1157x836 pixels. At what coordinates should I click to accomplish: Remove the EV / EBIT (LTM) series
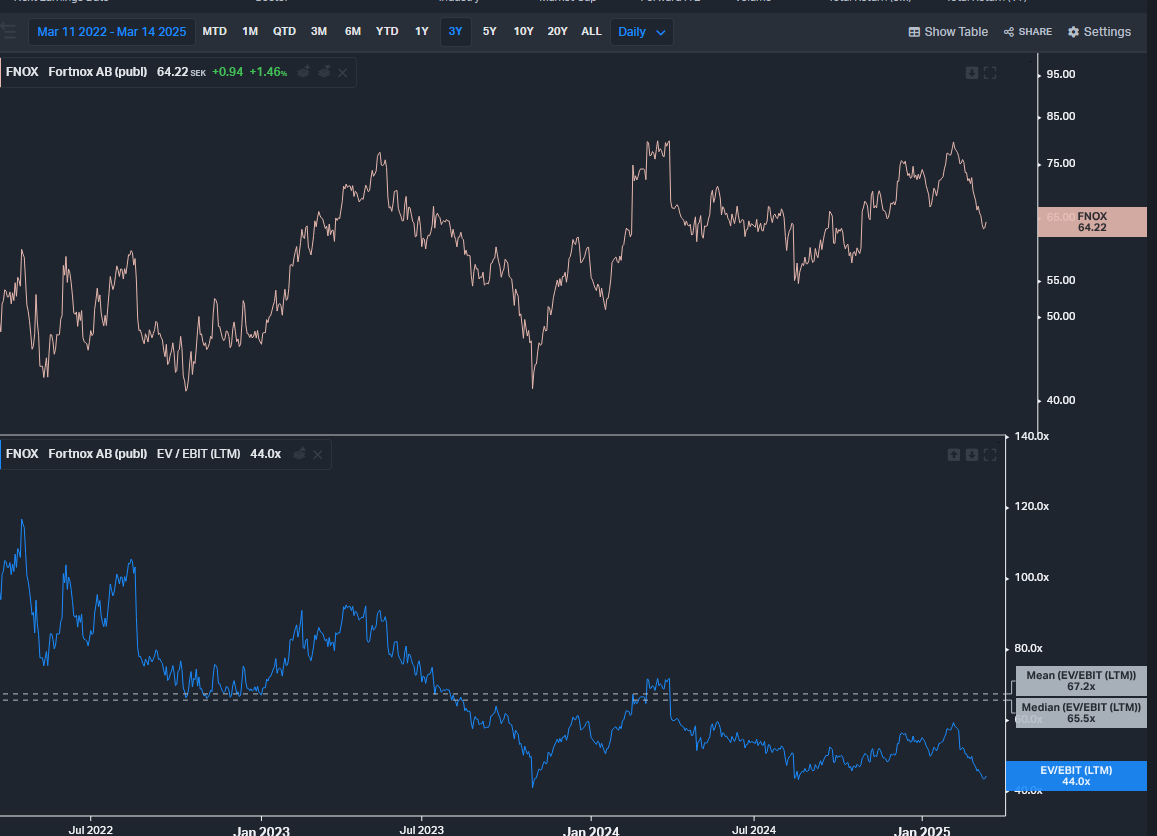point(318,454)
